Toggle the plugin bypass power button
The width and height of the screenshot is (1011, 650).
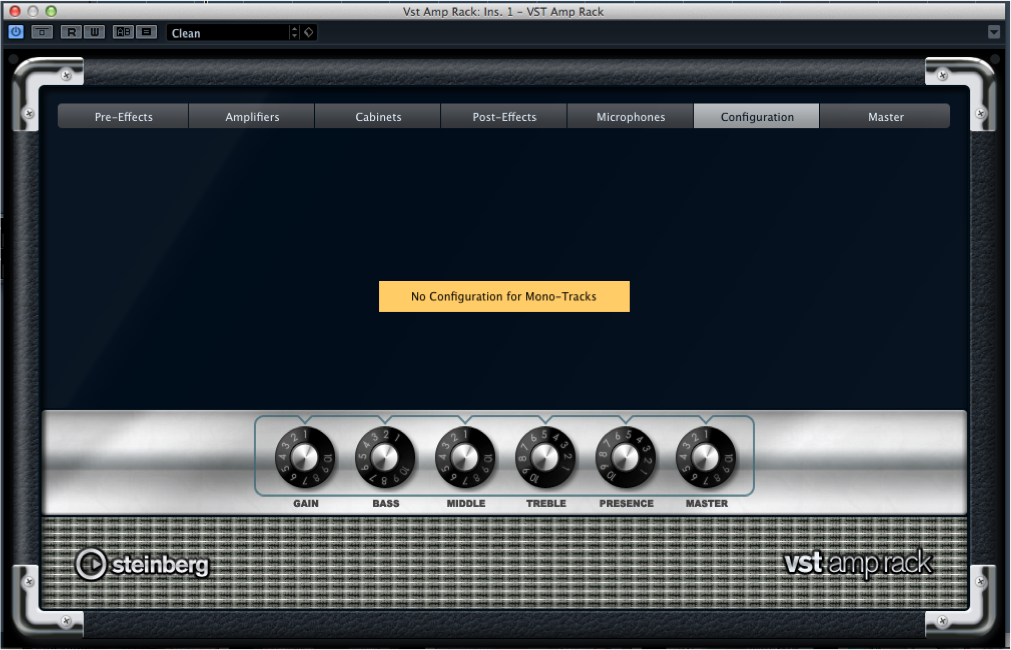coord(15,32)
